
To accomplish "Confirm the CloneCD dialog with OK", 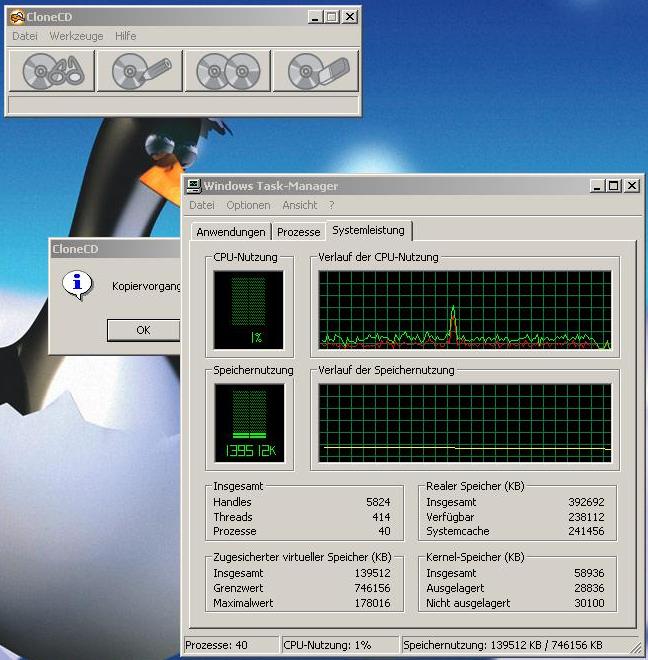I will click(x=143, y=330).
